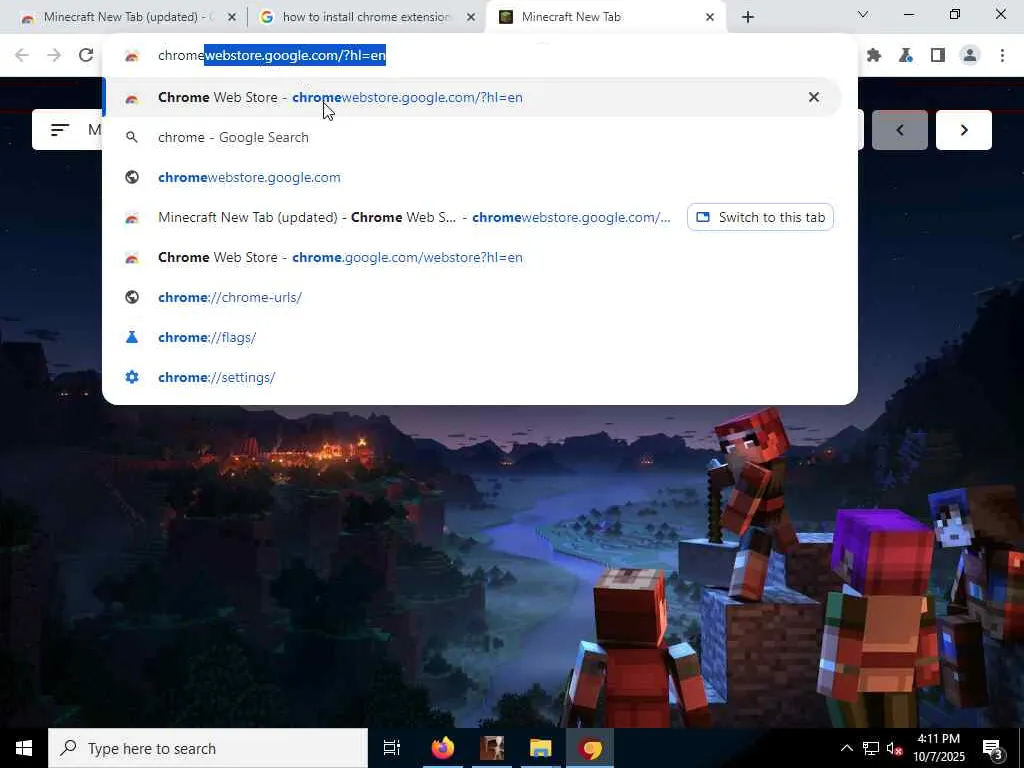Close the active Minecraft New Tab
This screenshot has width=1024, height=768.
click(x=710, y=18)
